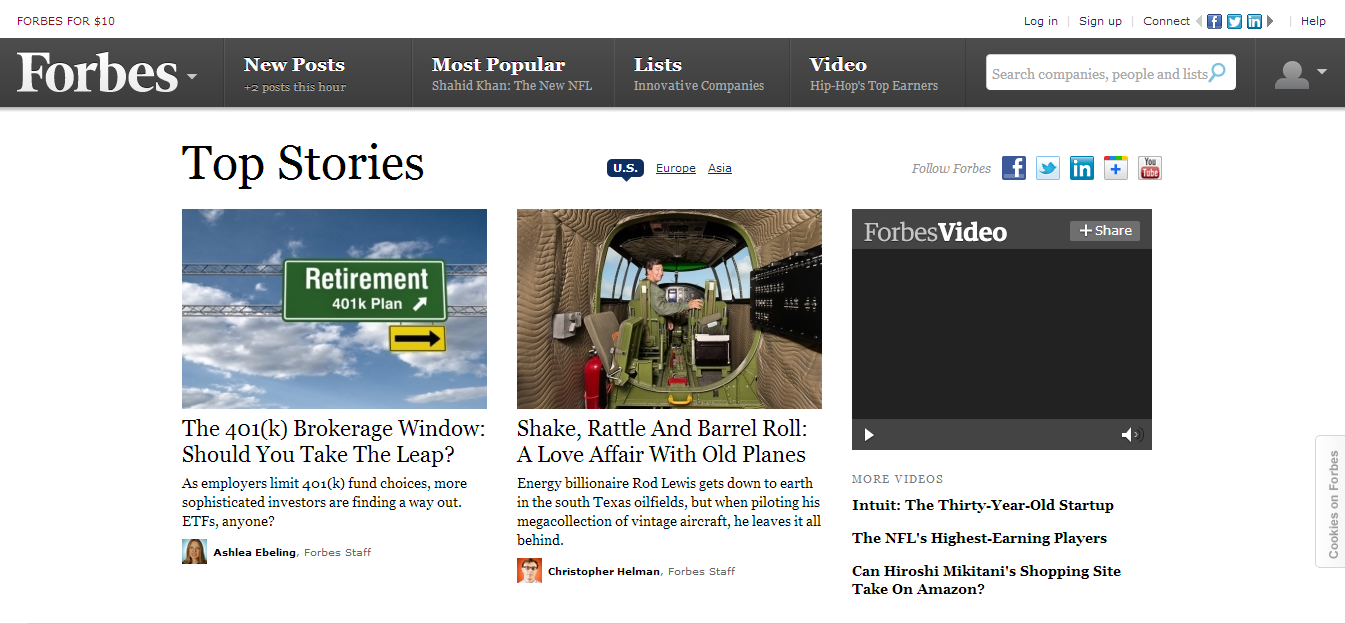Click the Log in link
Viewport: 1345px width, 624px height.
point(1041,21)
